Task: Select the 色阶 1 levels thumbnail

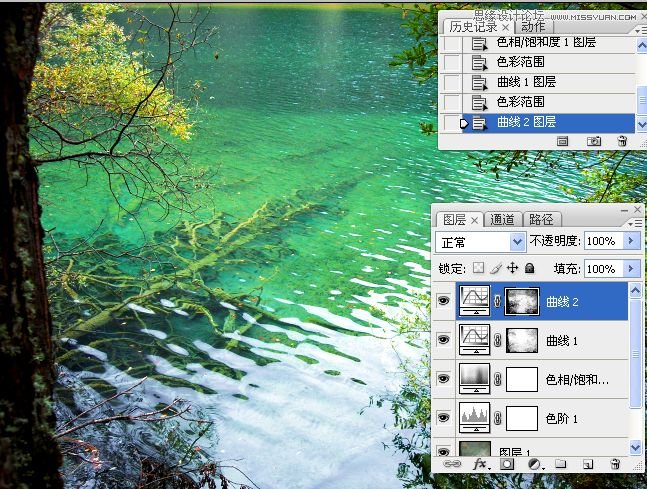Action: pos(475,418)
